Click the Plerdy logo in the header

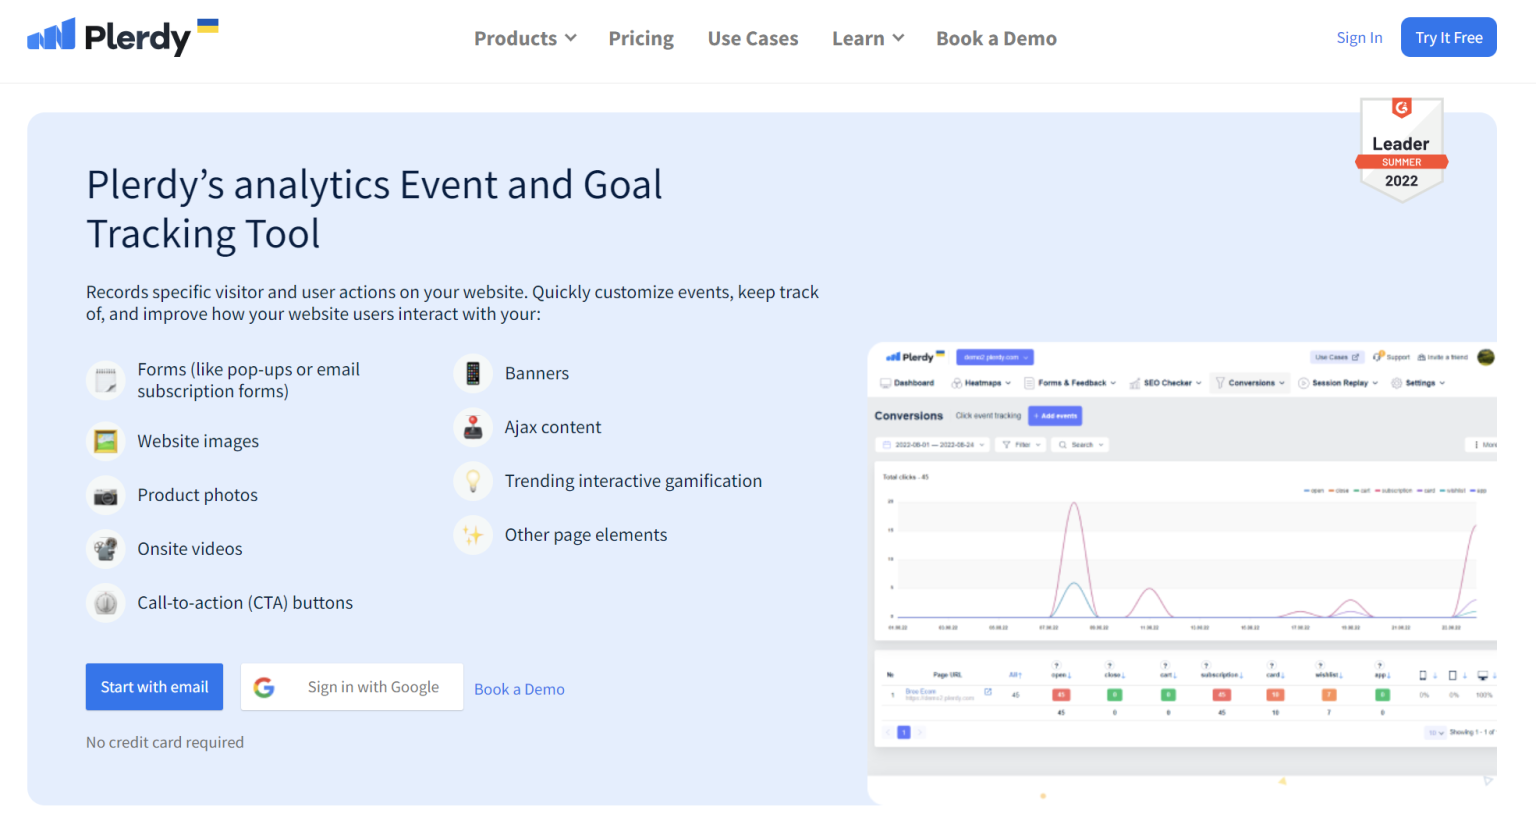118,37
